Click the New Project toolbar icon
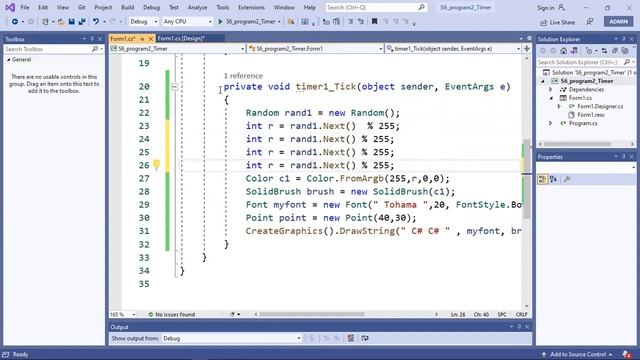The width and height of the screenshot is (640, 360). click(x=45, y=22)
